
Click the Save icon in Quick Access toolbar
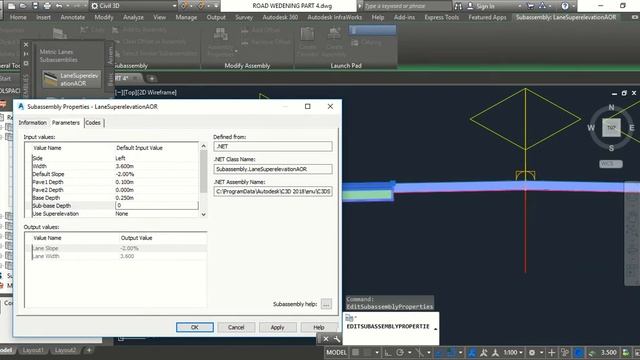(35, 6)
